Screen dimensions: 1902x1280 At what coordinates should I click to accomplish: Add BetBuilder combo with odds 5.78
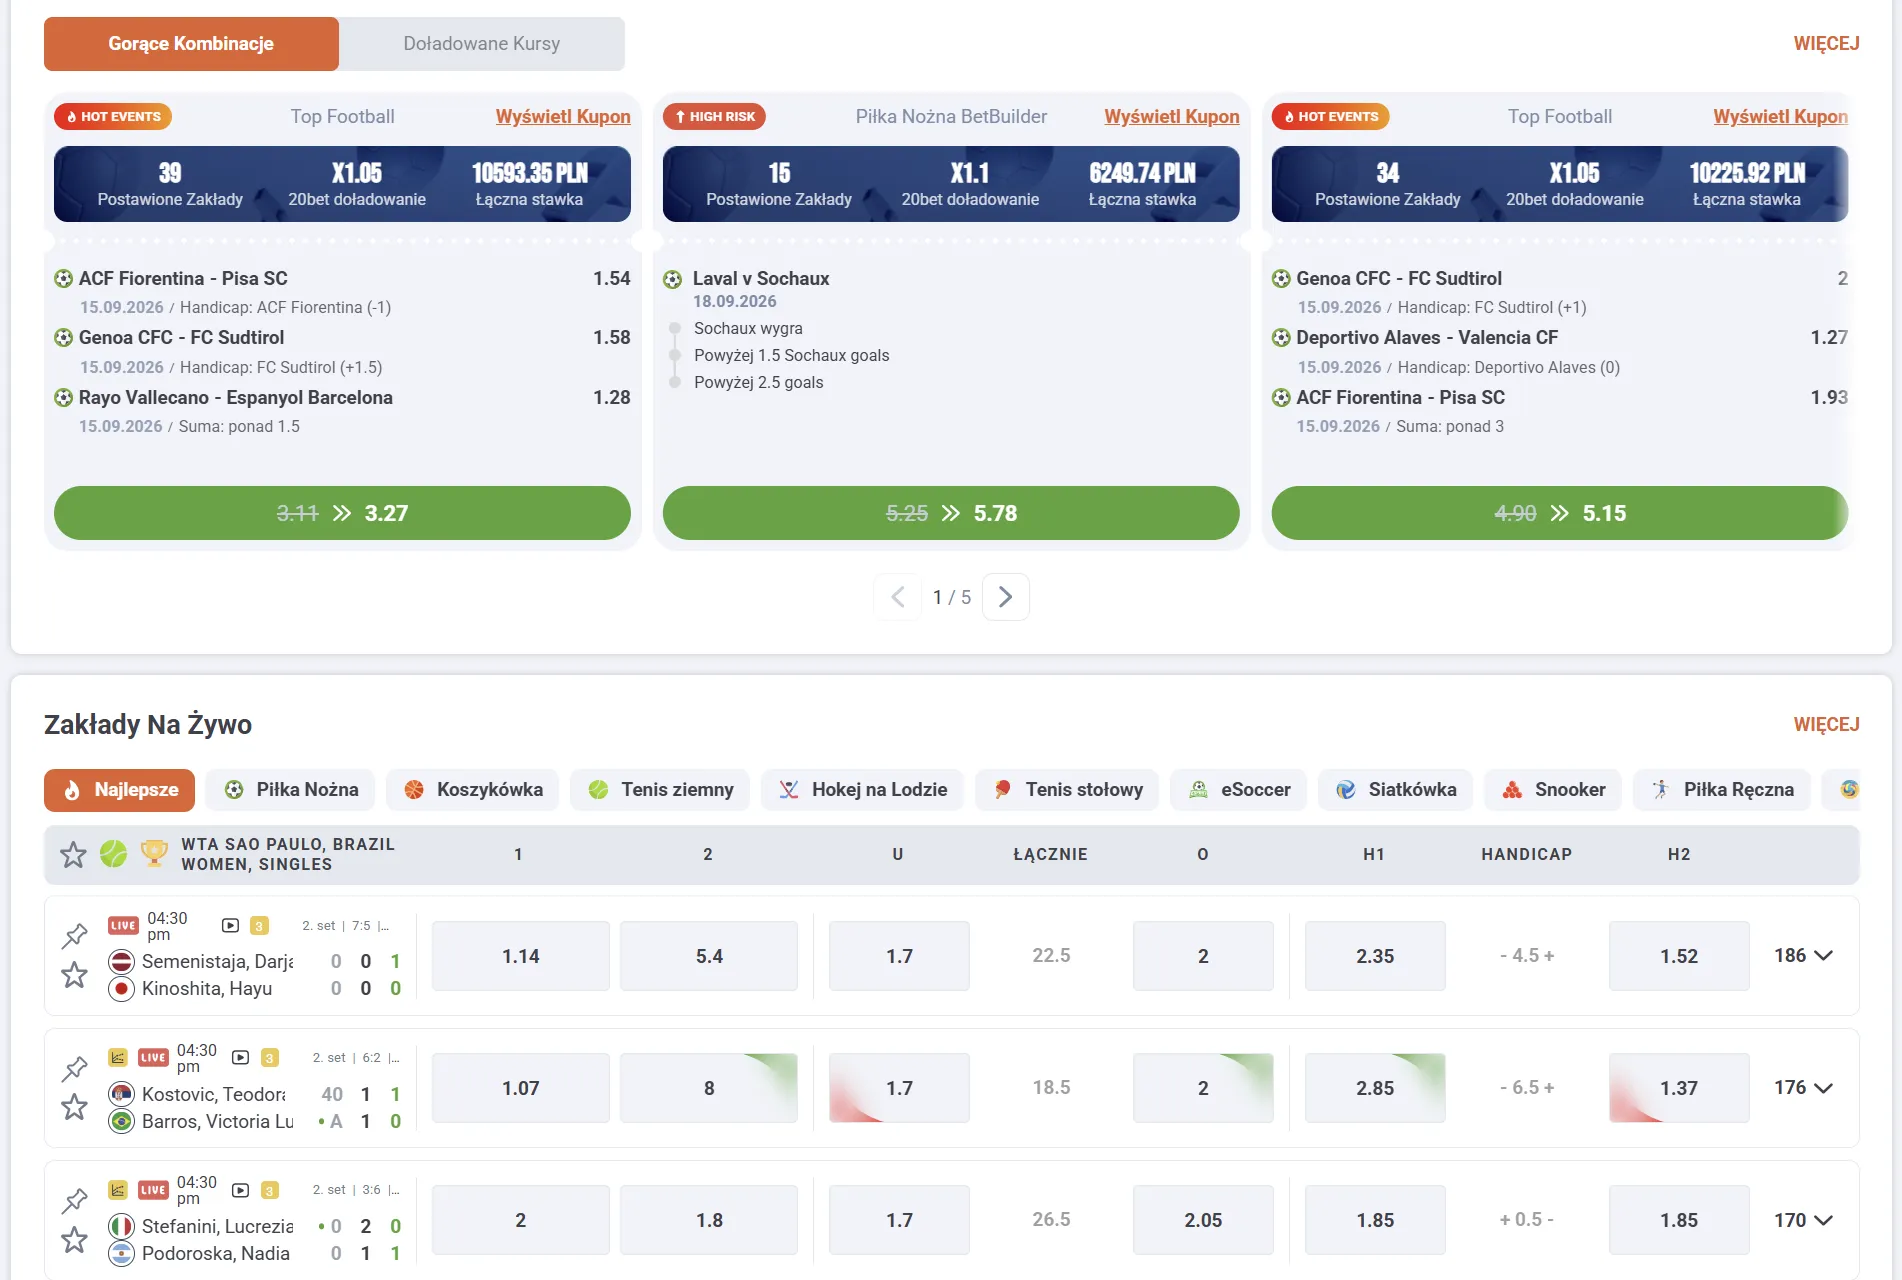coord(951,513)
